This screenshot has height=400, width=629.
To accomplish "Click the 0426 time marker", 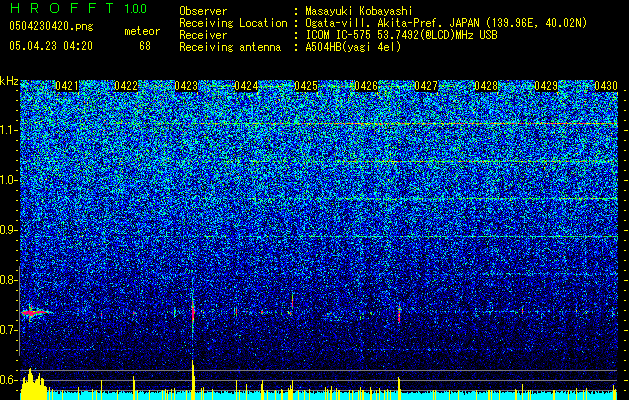I will coord(366,86).
